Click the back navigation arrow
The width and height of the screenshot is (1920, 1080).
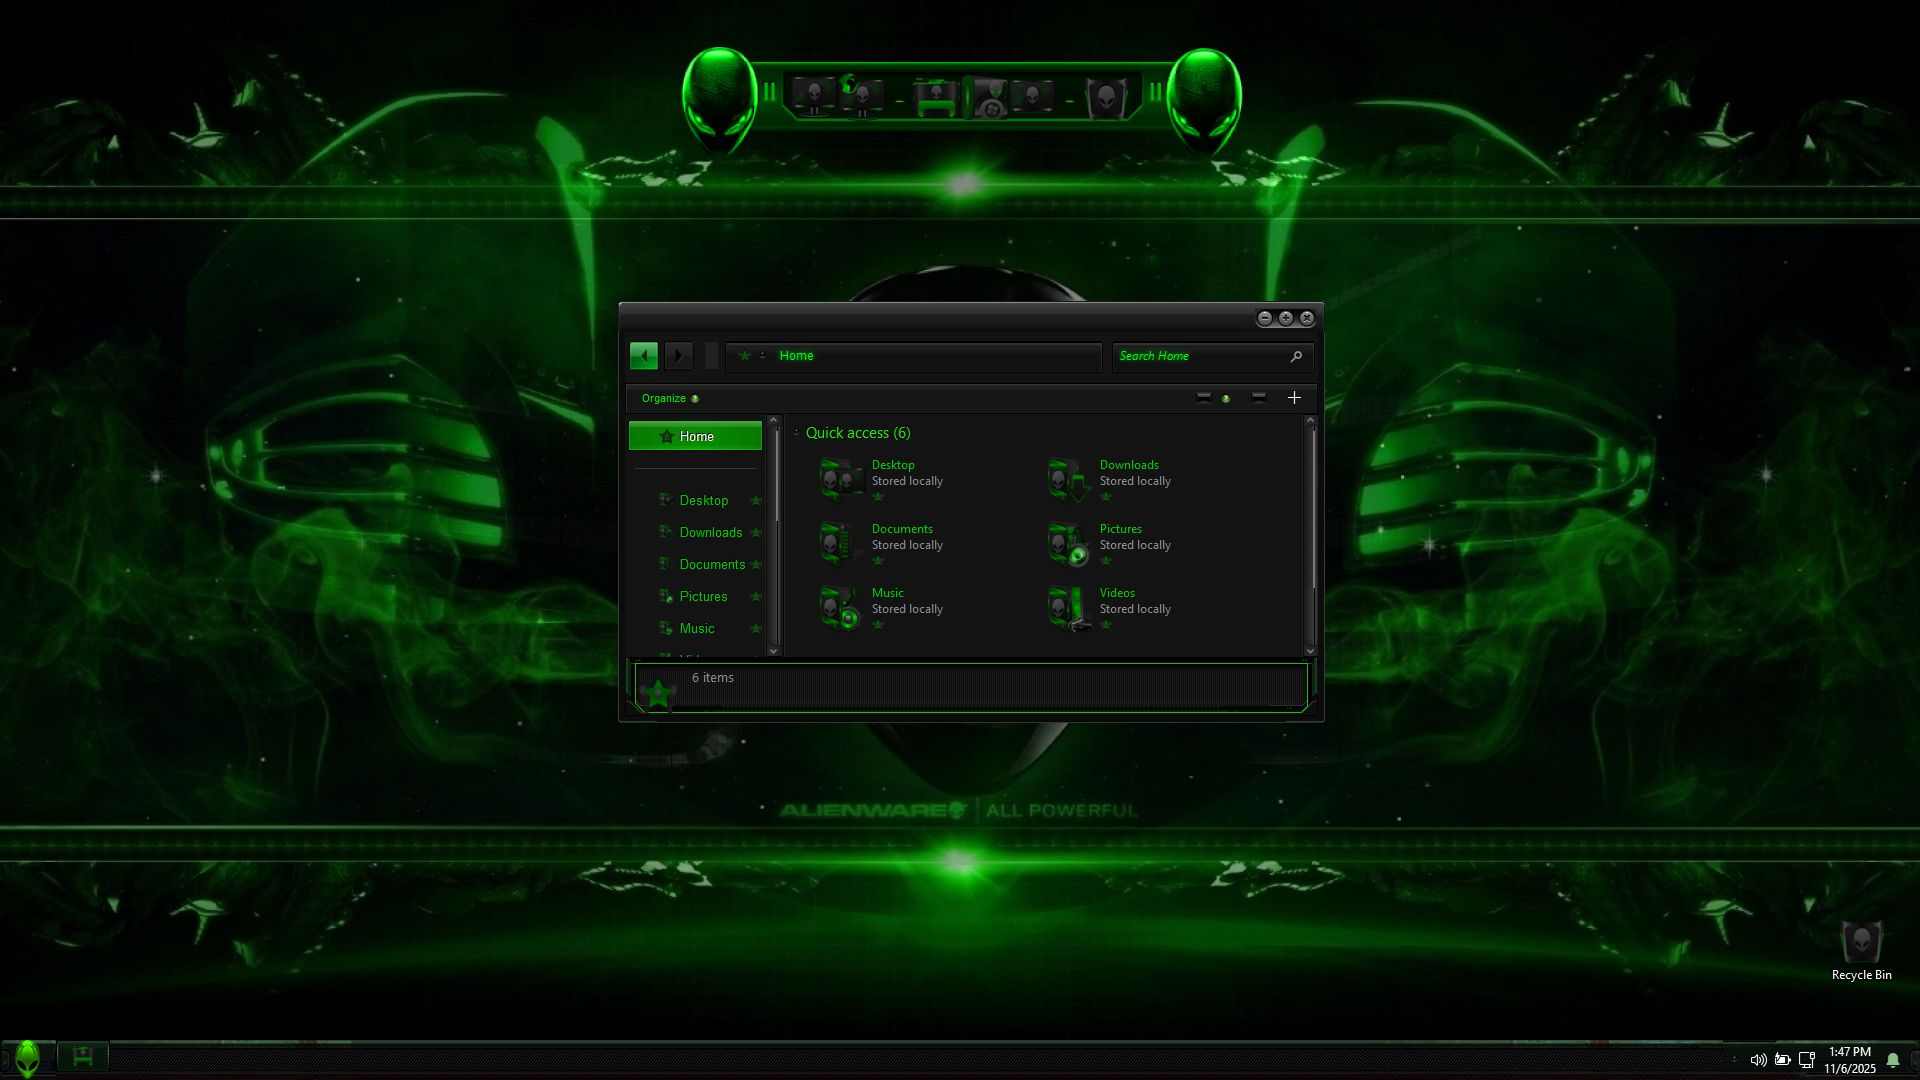(643, 356)
